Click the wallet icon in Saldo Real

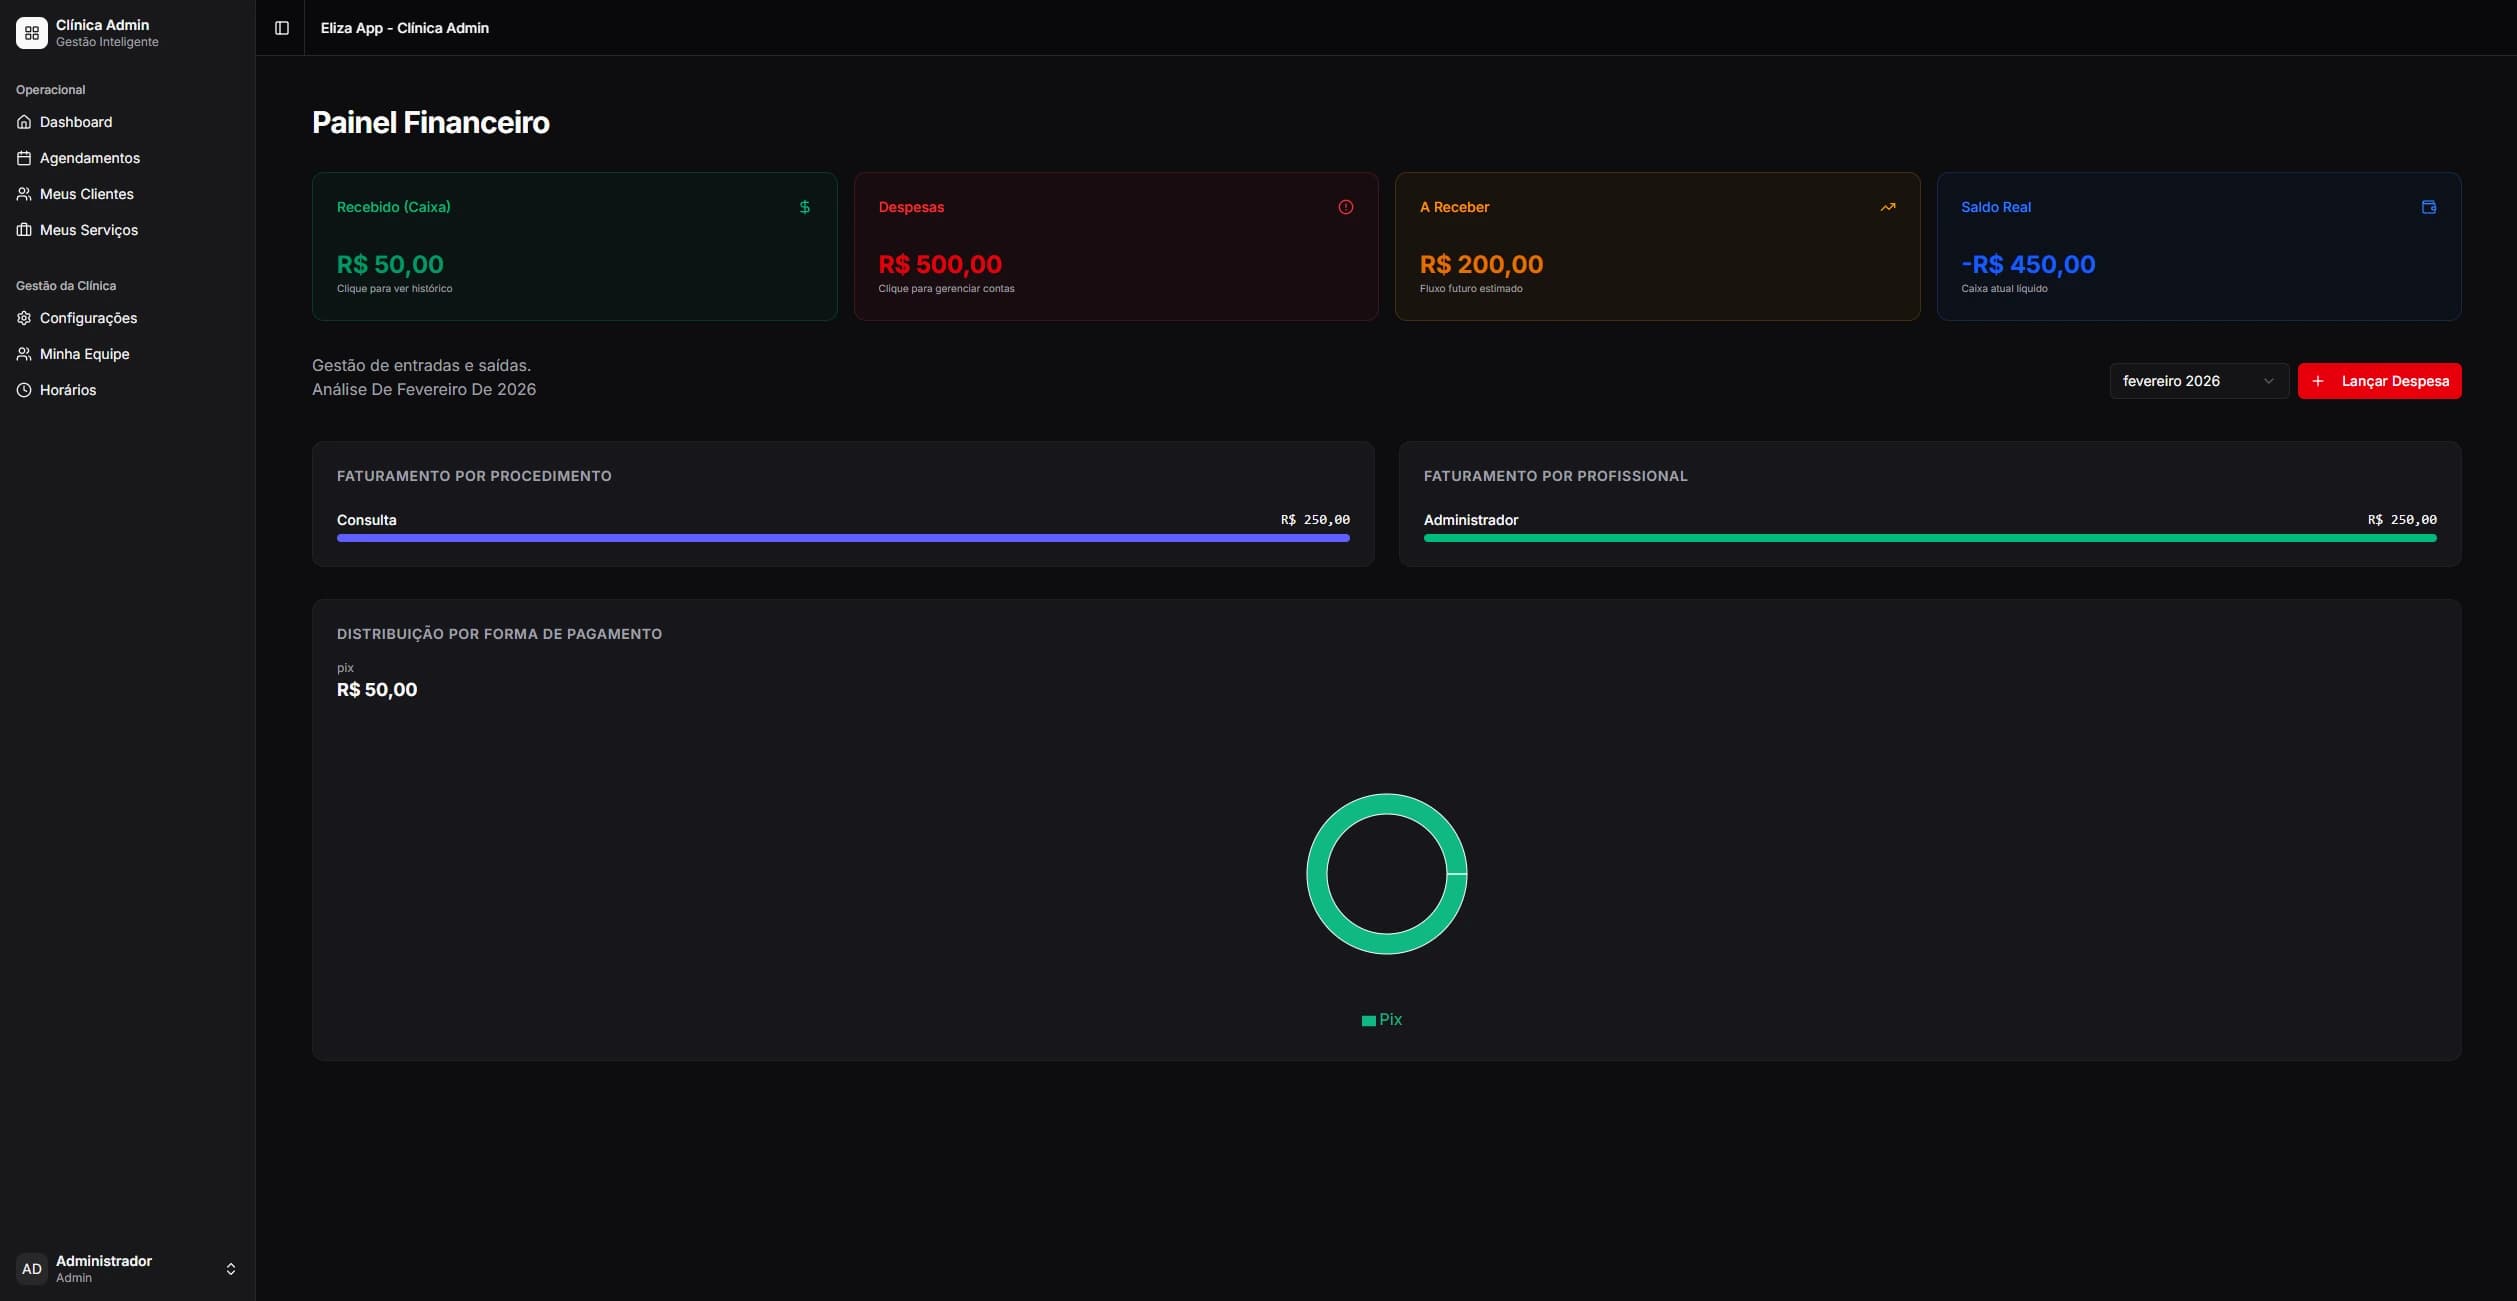(2429, 207)
